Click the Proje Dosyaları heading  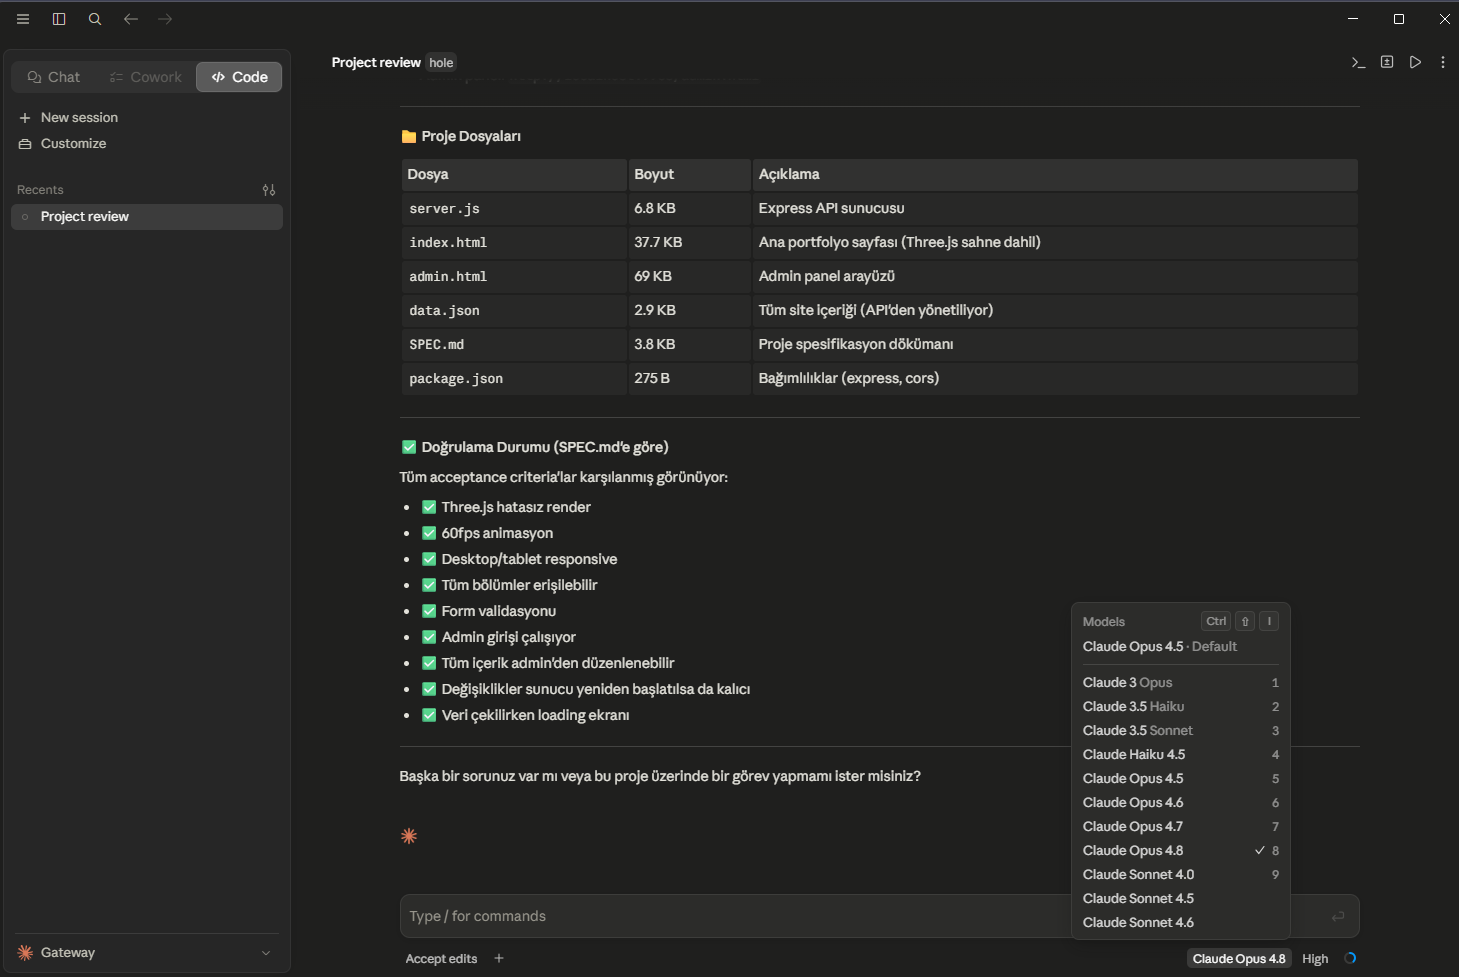tap(471, 136)
